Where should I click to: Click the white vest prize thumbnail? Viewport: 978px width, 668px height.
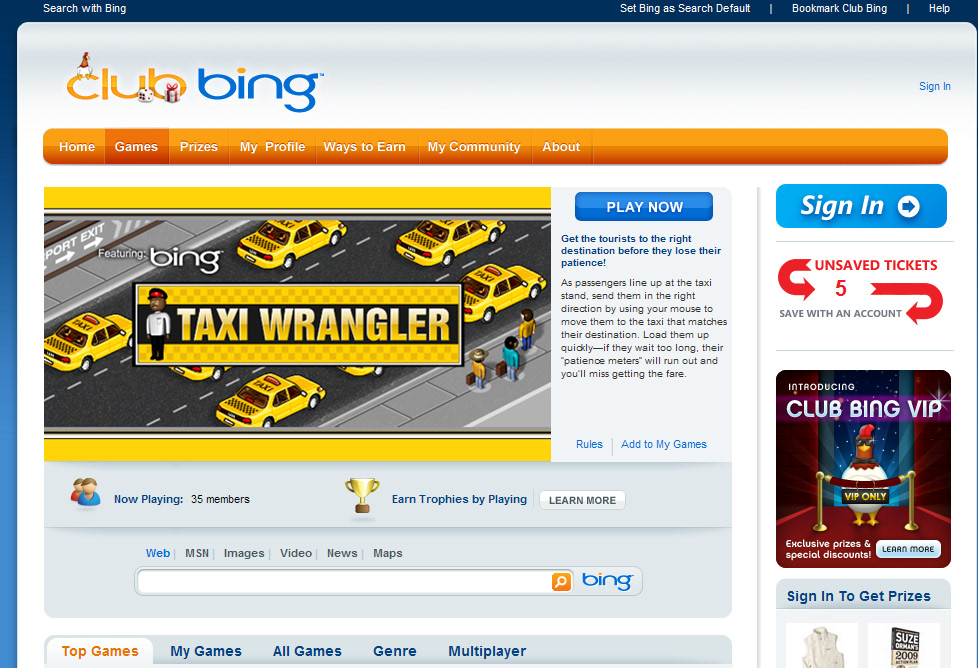822,646
